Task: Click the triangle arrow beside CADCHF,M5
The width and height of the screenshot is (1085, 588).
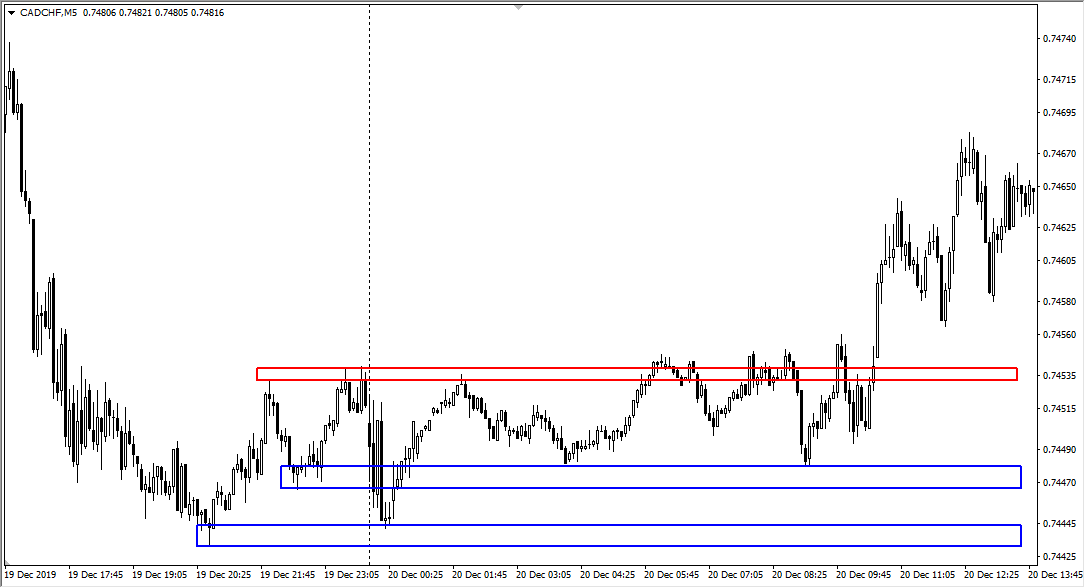Action: pos(11,13)
